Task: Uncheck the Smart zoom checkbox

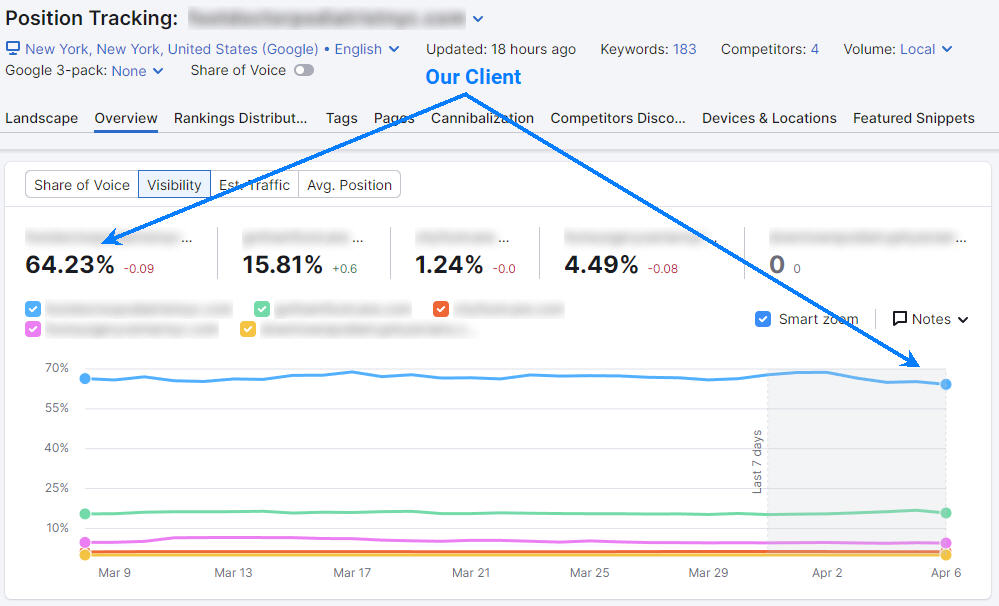Action: tap(763, 319)
